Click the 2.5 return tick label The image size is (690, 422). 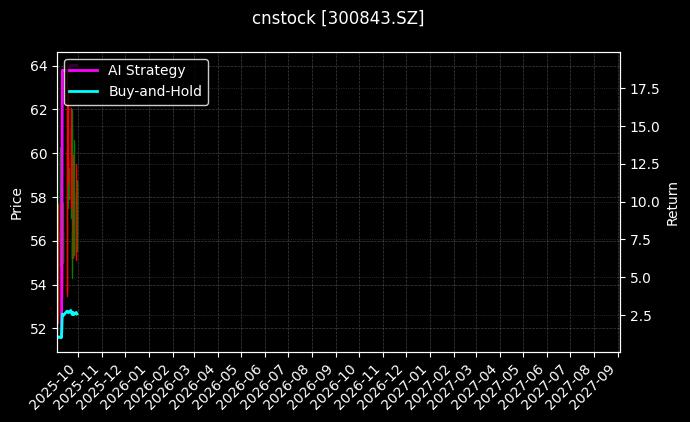[x=639, y=315]
